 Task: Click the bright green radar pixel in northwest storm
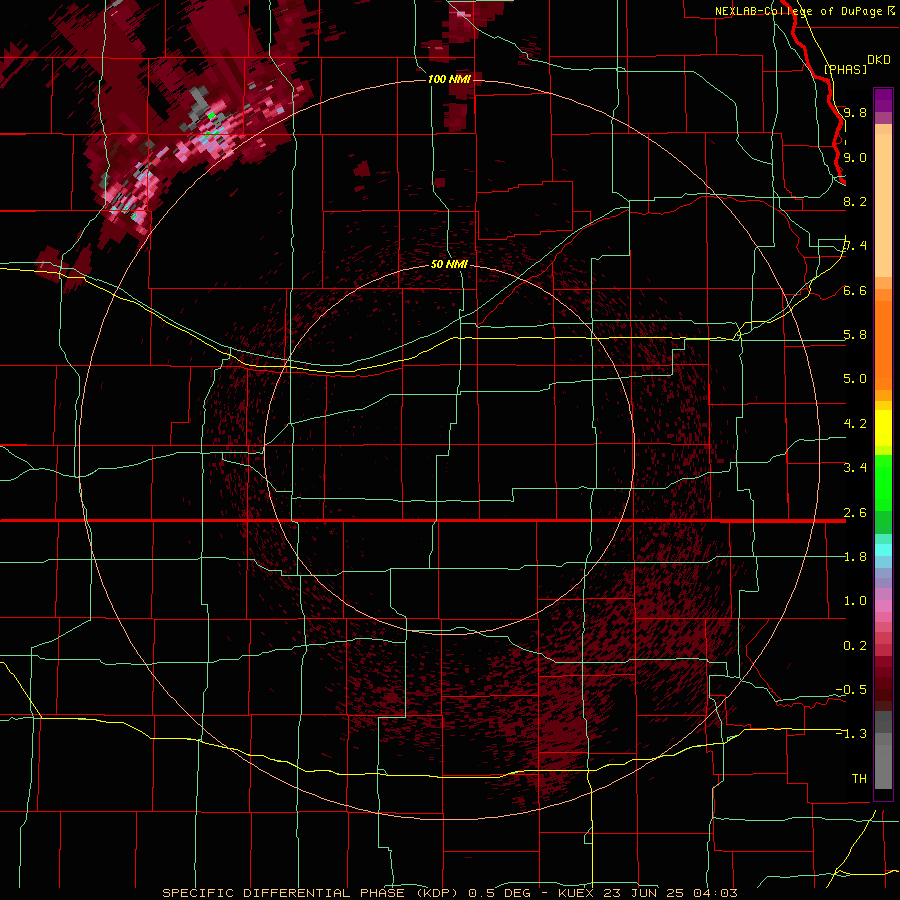tap(211, 116)
